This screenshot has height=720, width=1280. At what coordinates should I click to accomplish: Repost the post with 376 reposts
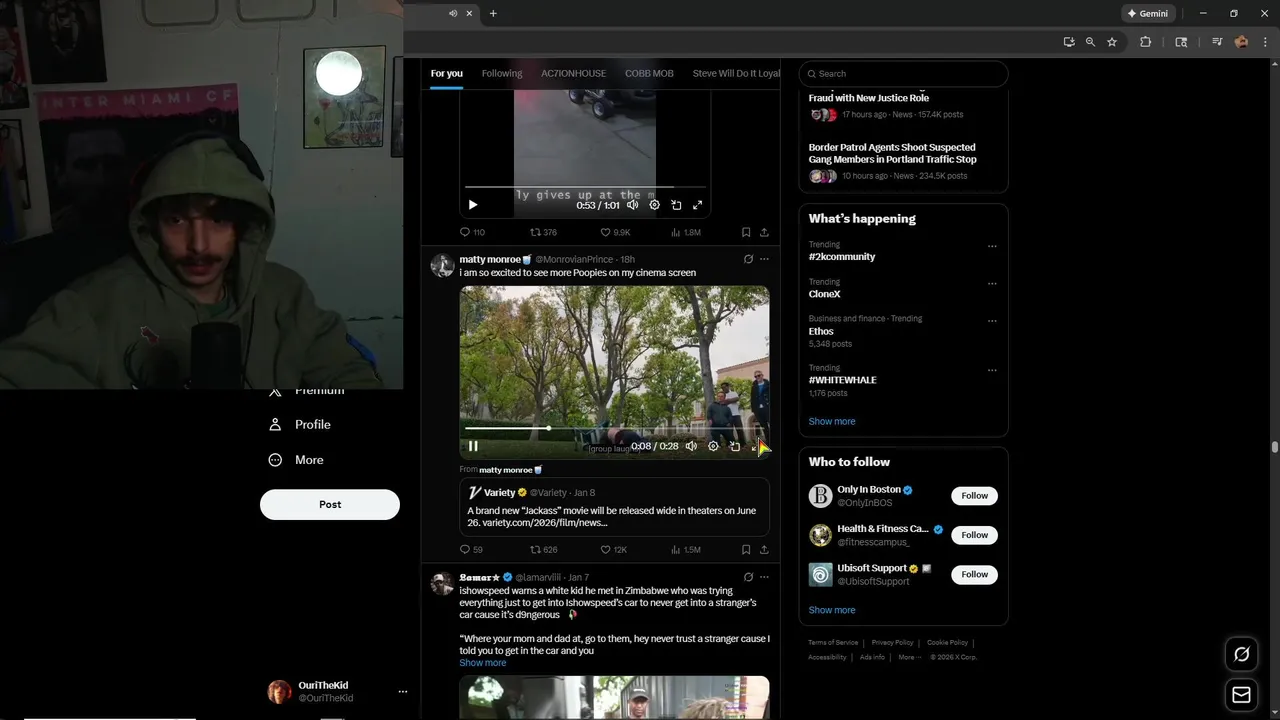tap(543, 232)
